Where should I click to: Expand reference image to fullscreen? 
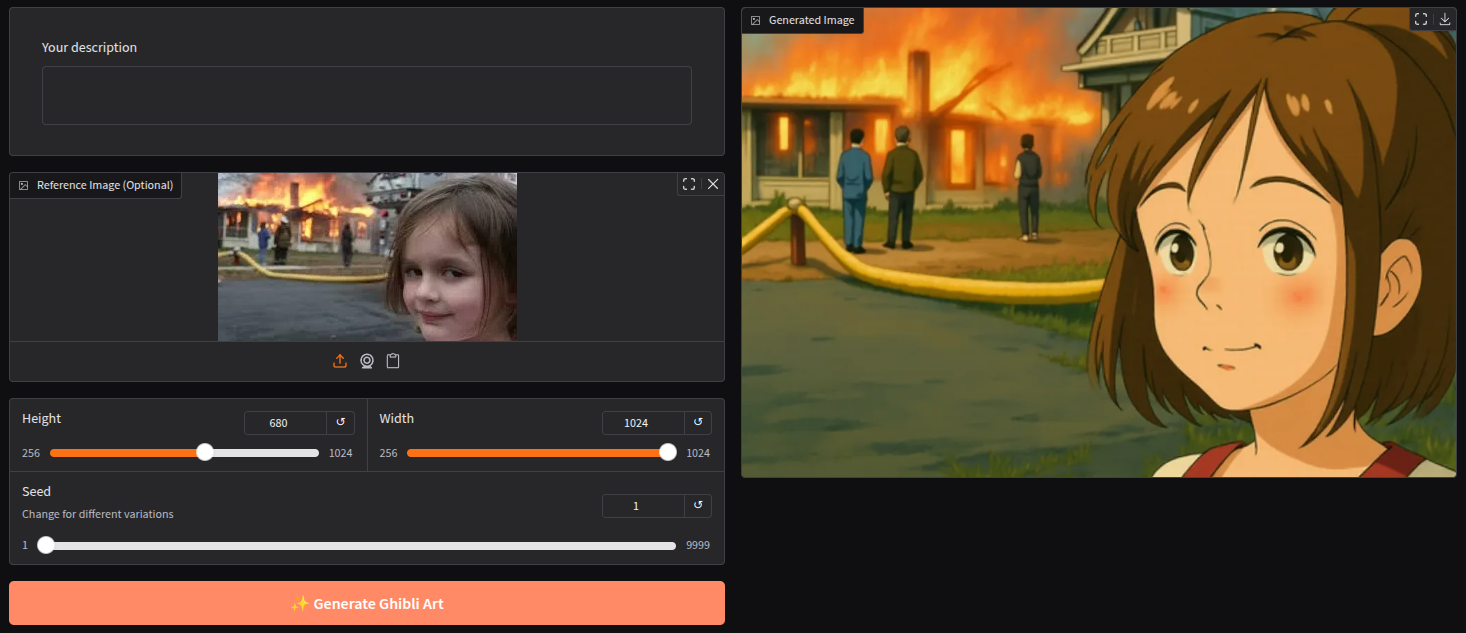(688, 184)
